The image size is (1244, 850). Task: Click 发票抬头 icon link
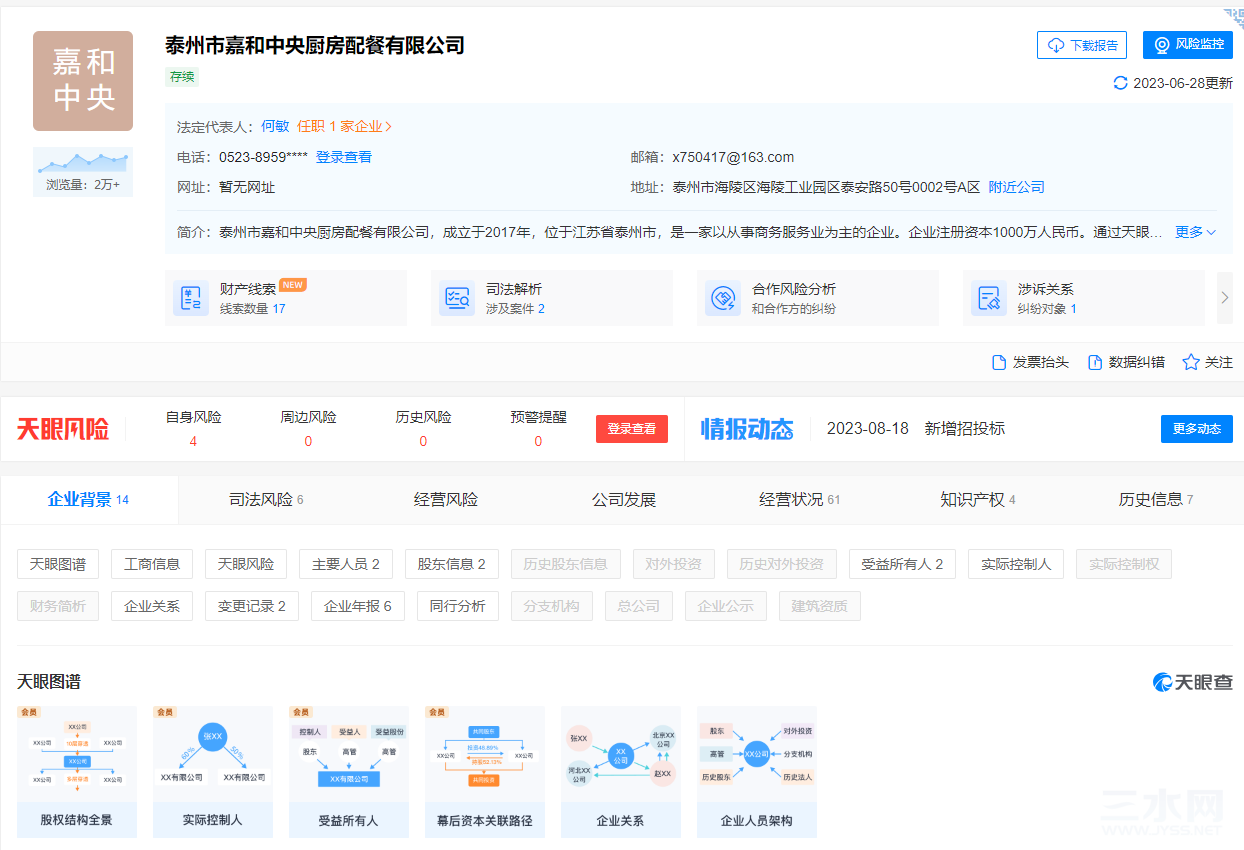1030,362
